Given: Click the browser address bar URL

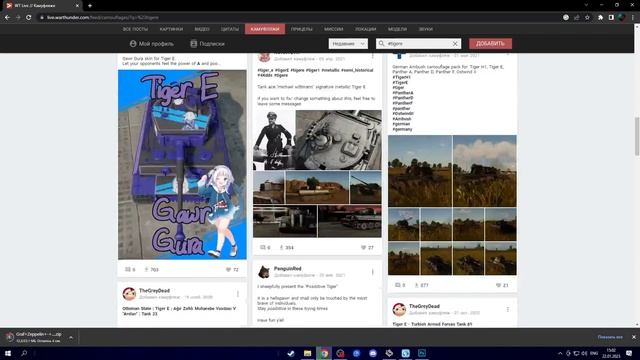Looking at the screenshot, I should click(102, 18).
